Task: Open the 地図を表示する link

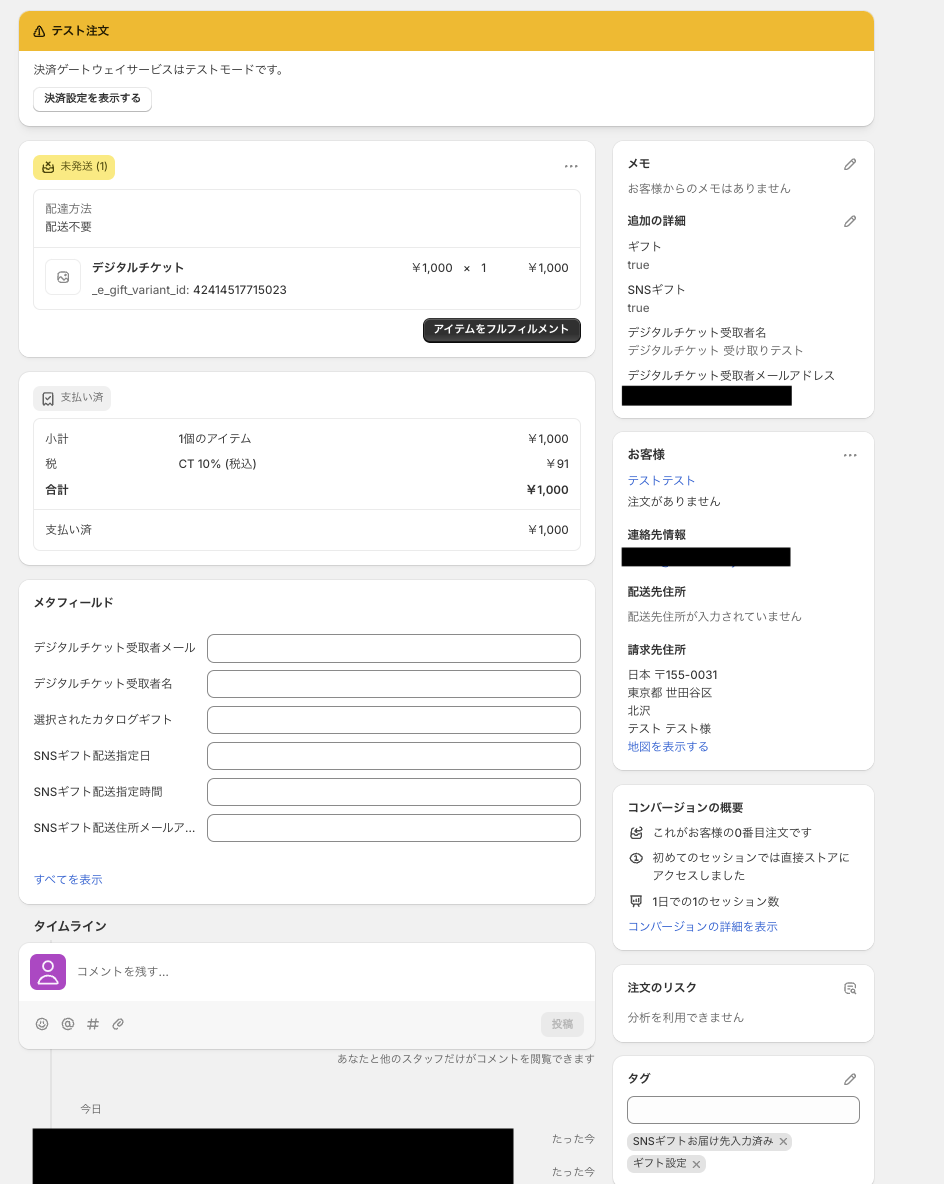Action: [668, 747]
